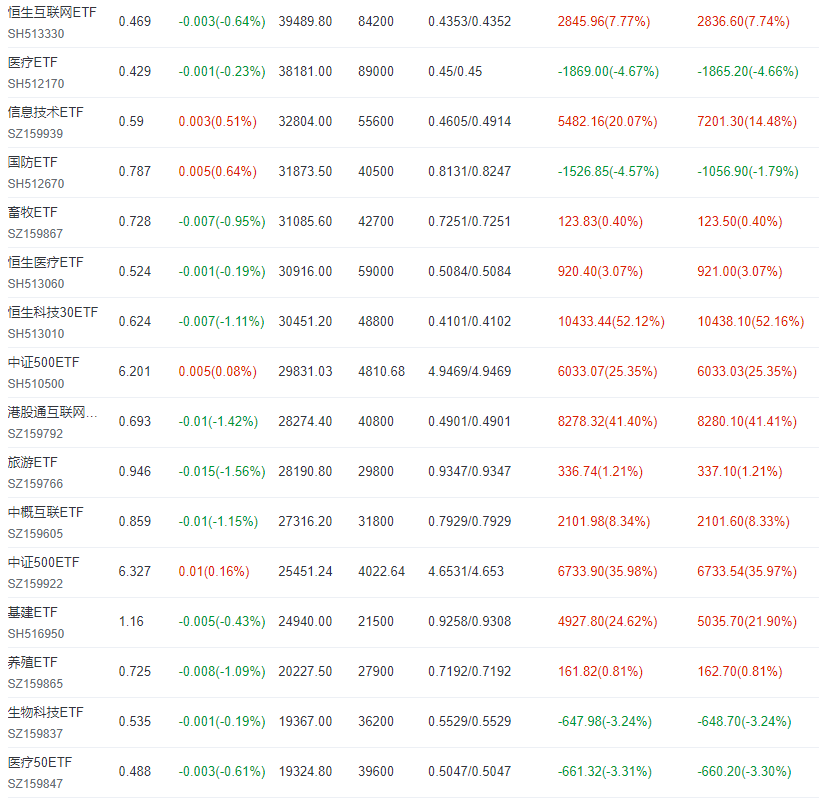Select the stock code SH513060

pyautogui.click(x=36, y=284)
